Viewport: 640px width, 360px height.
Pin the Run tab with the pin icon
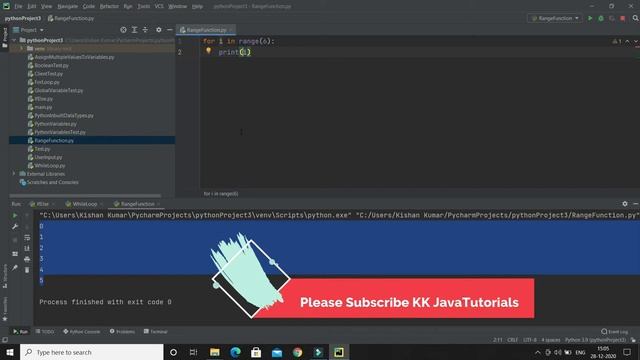point(15,268)
